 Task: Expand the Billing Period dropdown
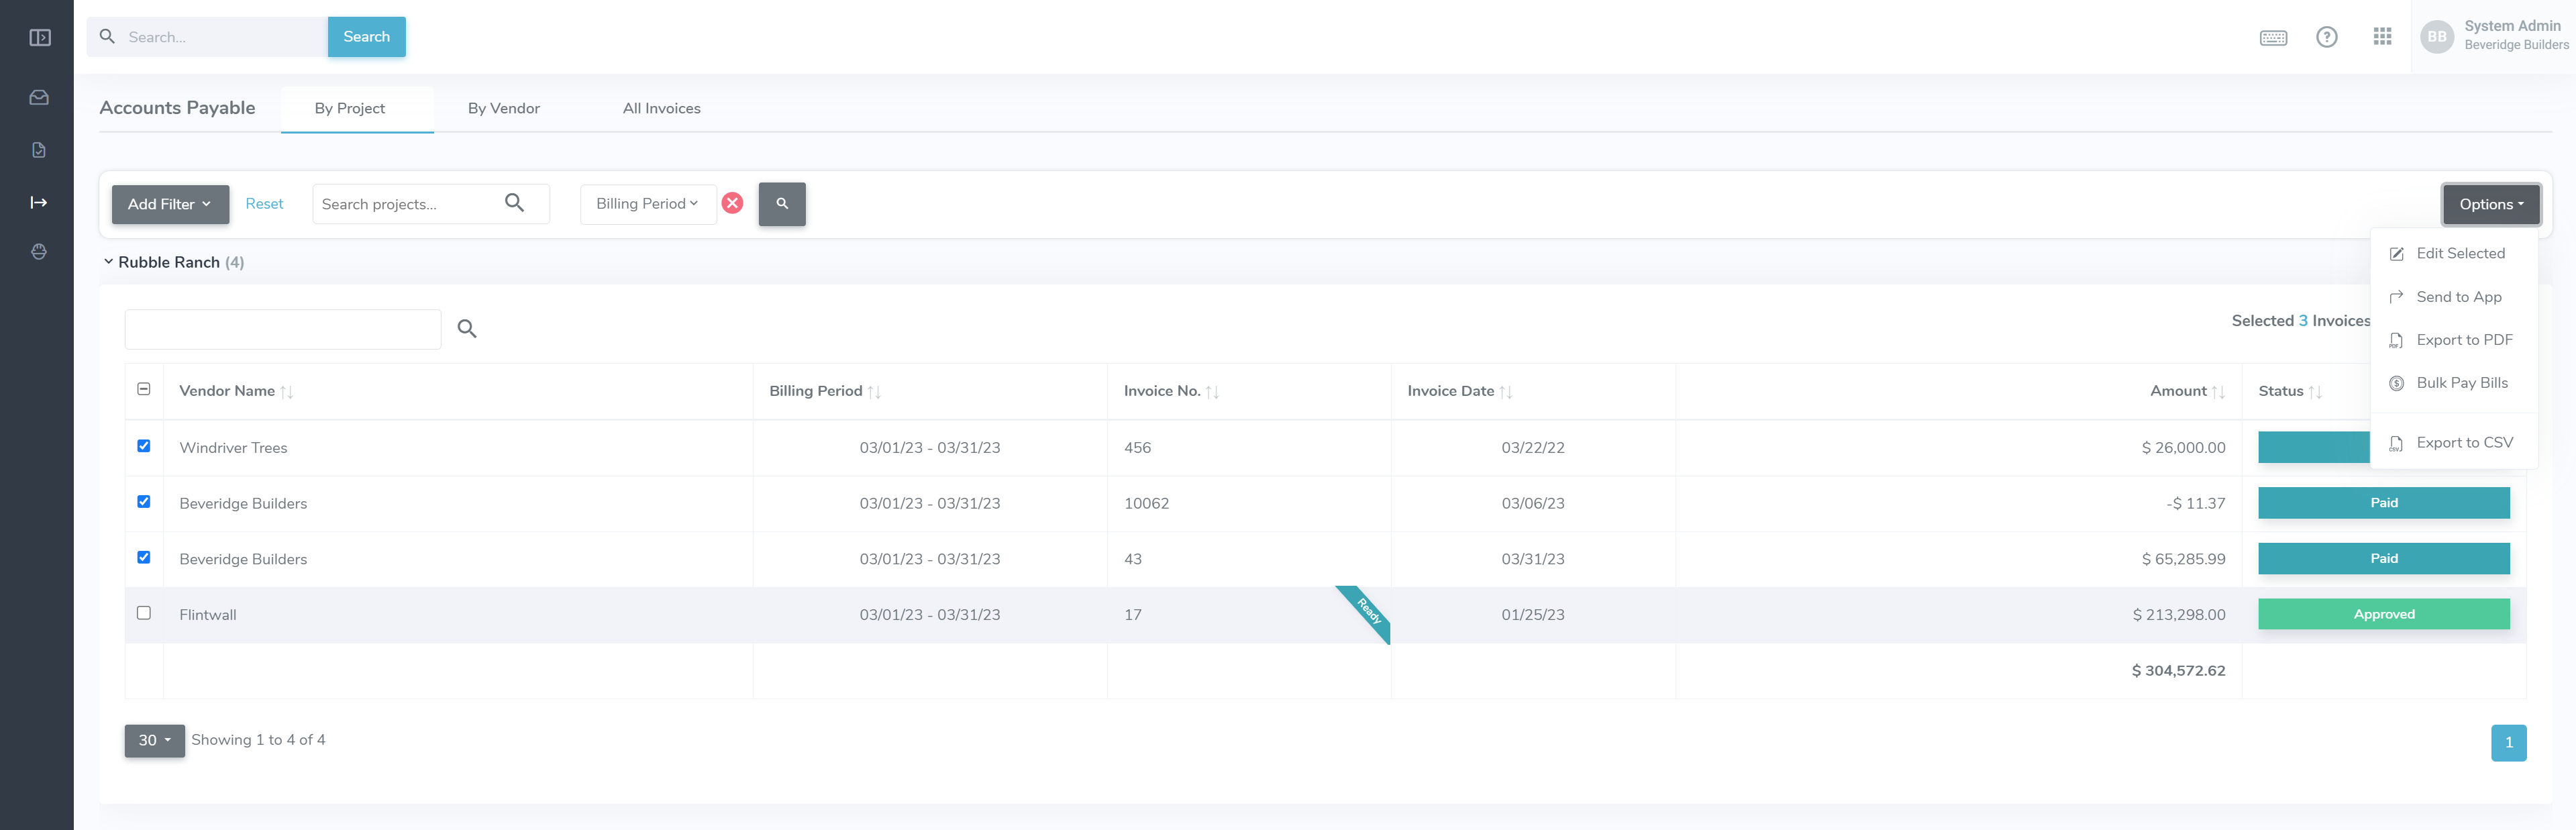[647, 204]
